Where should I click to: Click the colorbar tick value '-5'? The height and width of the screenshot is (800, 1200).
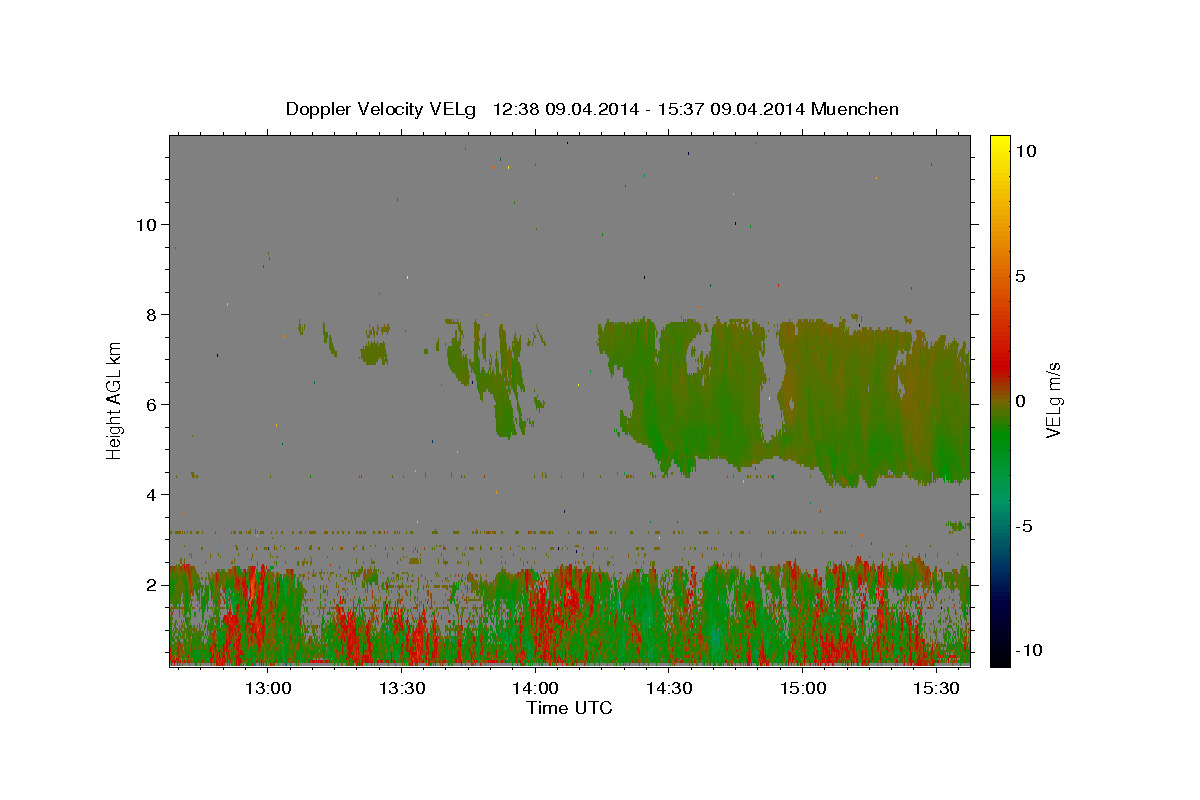[1024, 526]
